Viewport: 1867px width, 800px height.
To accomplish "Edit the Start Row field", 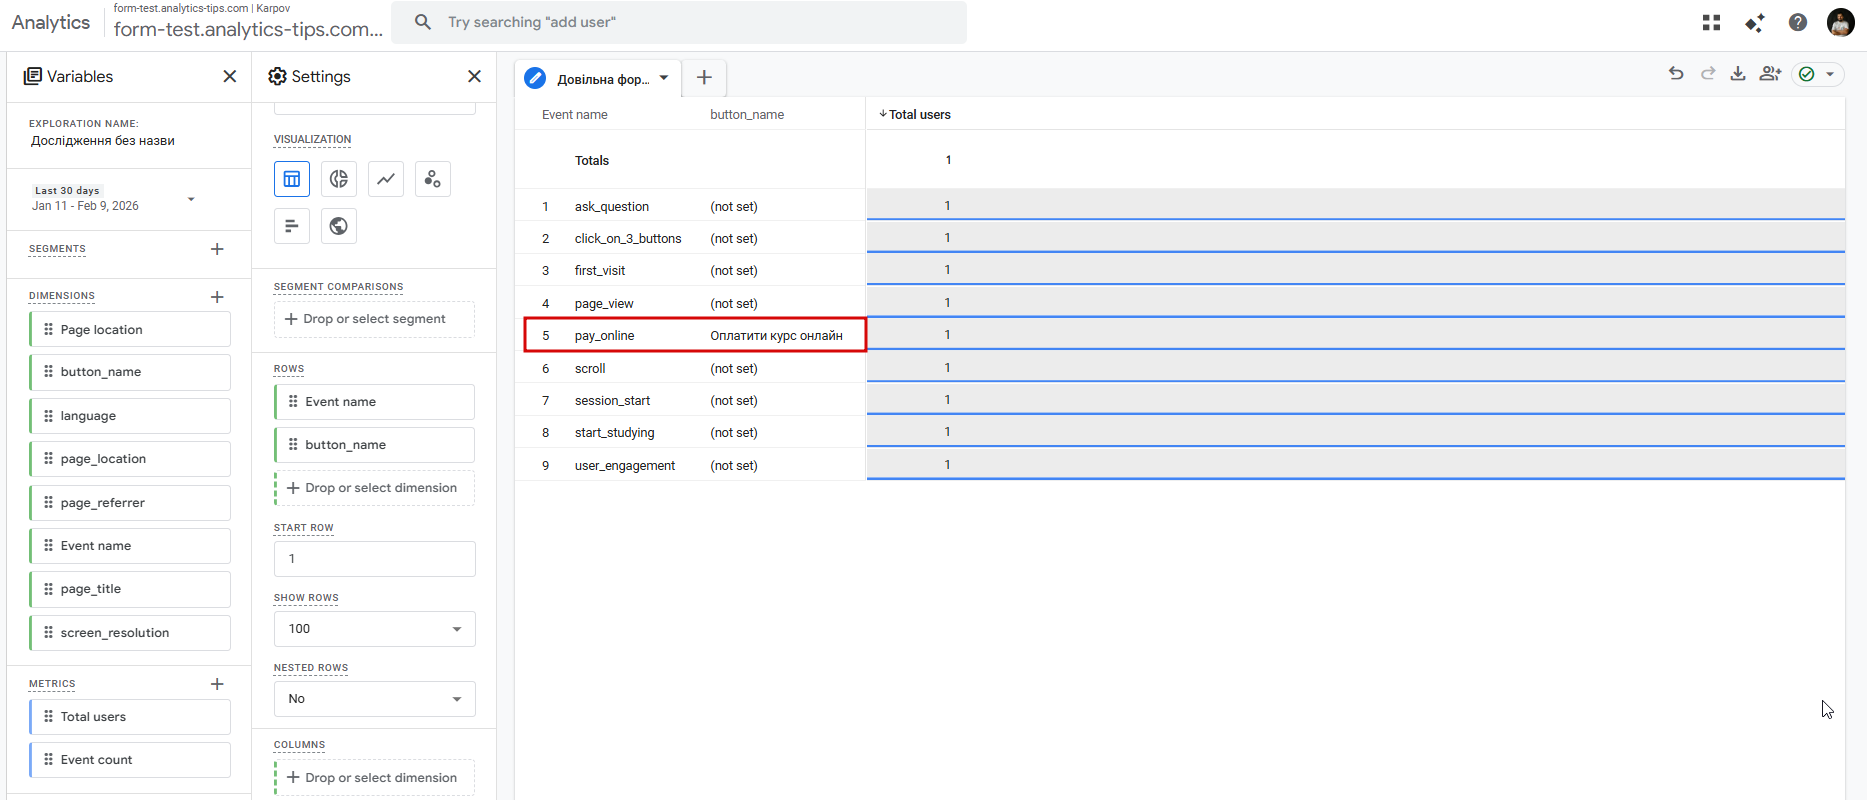I will (x=375, y=559).
